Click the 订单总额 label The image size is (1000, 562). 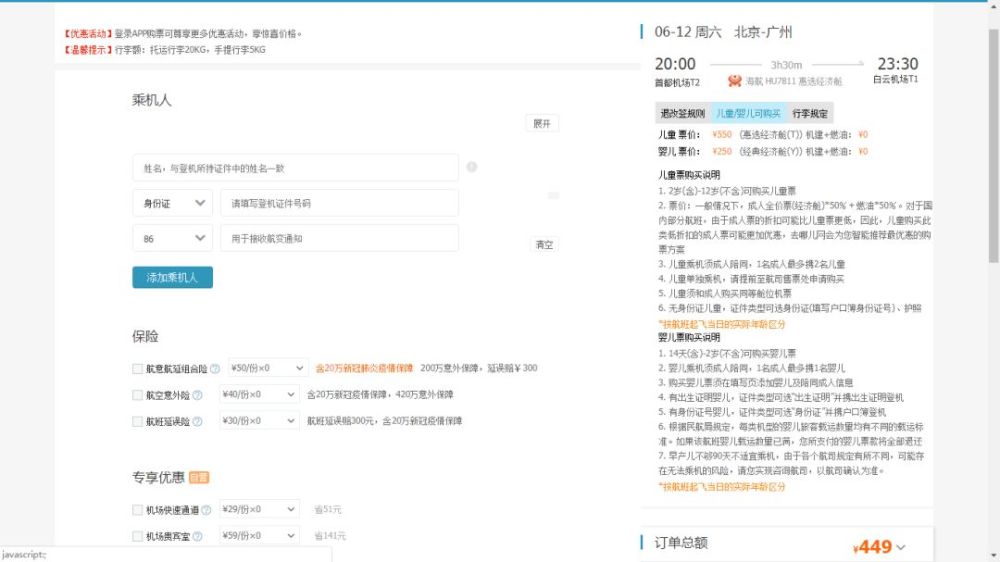click(x=681, y=543)
